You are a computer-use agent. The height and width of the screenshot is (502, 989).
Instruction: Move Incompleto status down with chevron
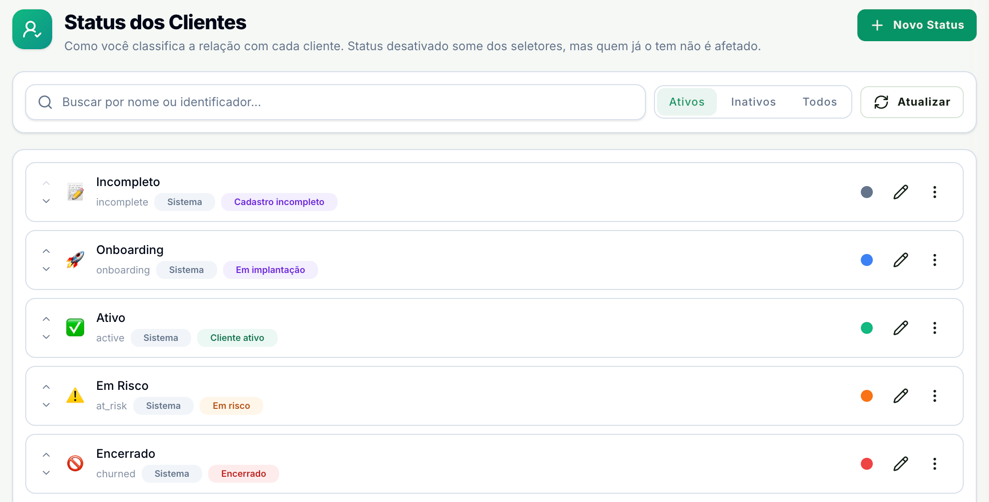point(46,201)
